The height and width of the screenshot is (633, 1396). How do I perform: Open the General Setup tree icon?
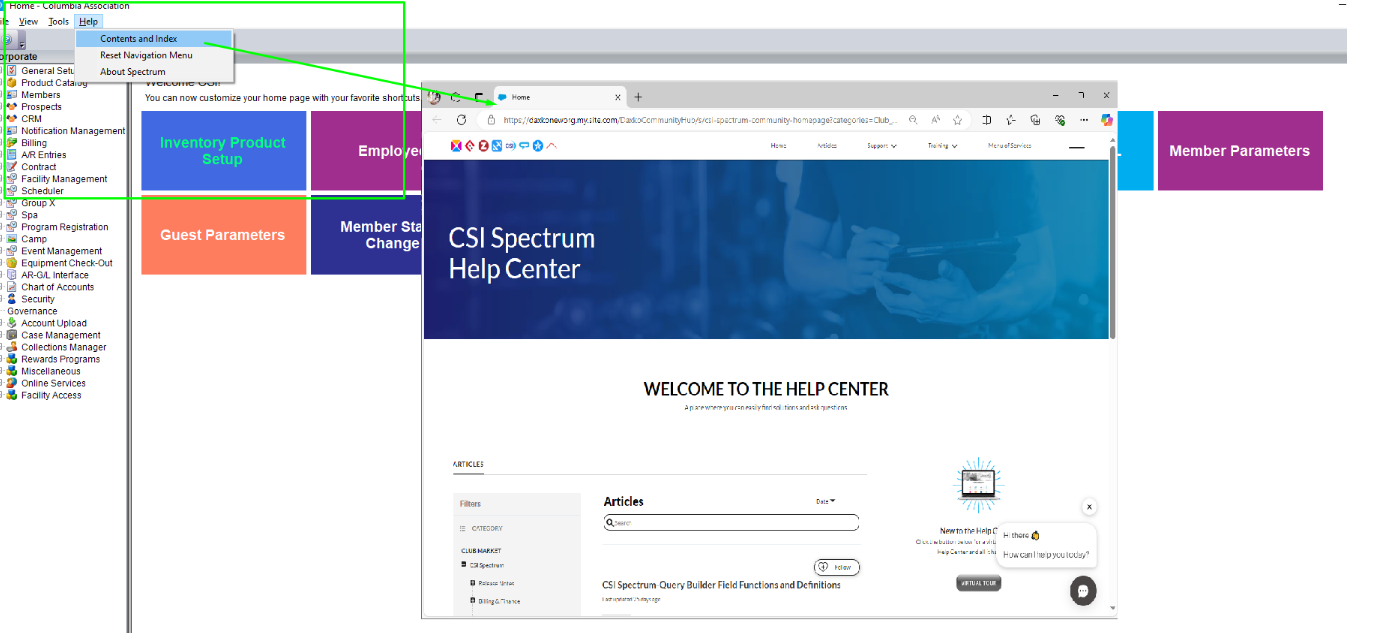tap(12, 71)
